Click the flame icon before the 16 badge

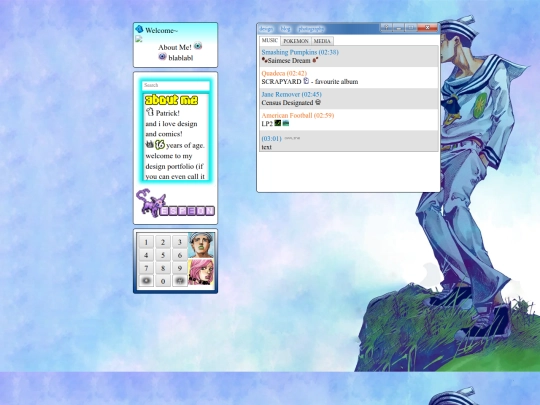(x=149, y=144)
